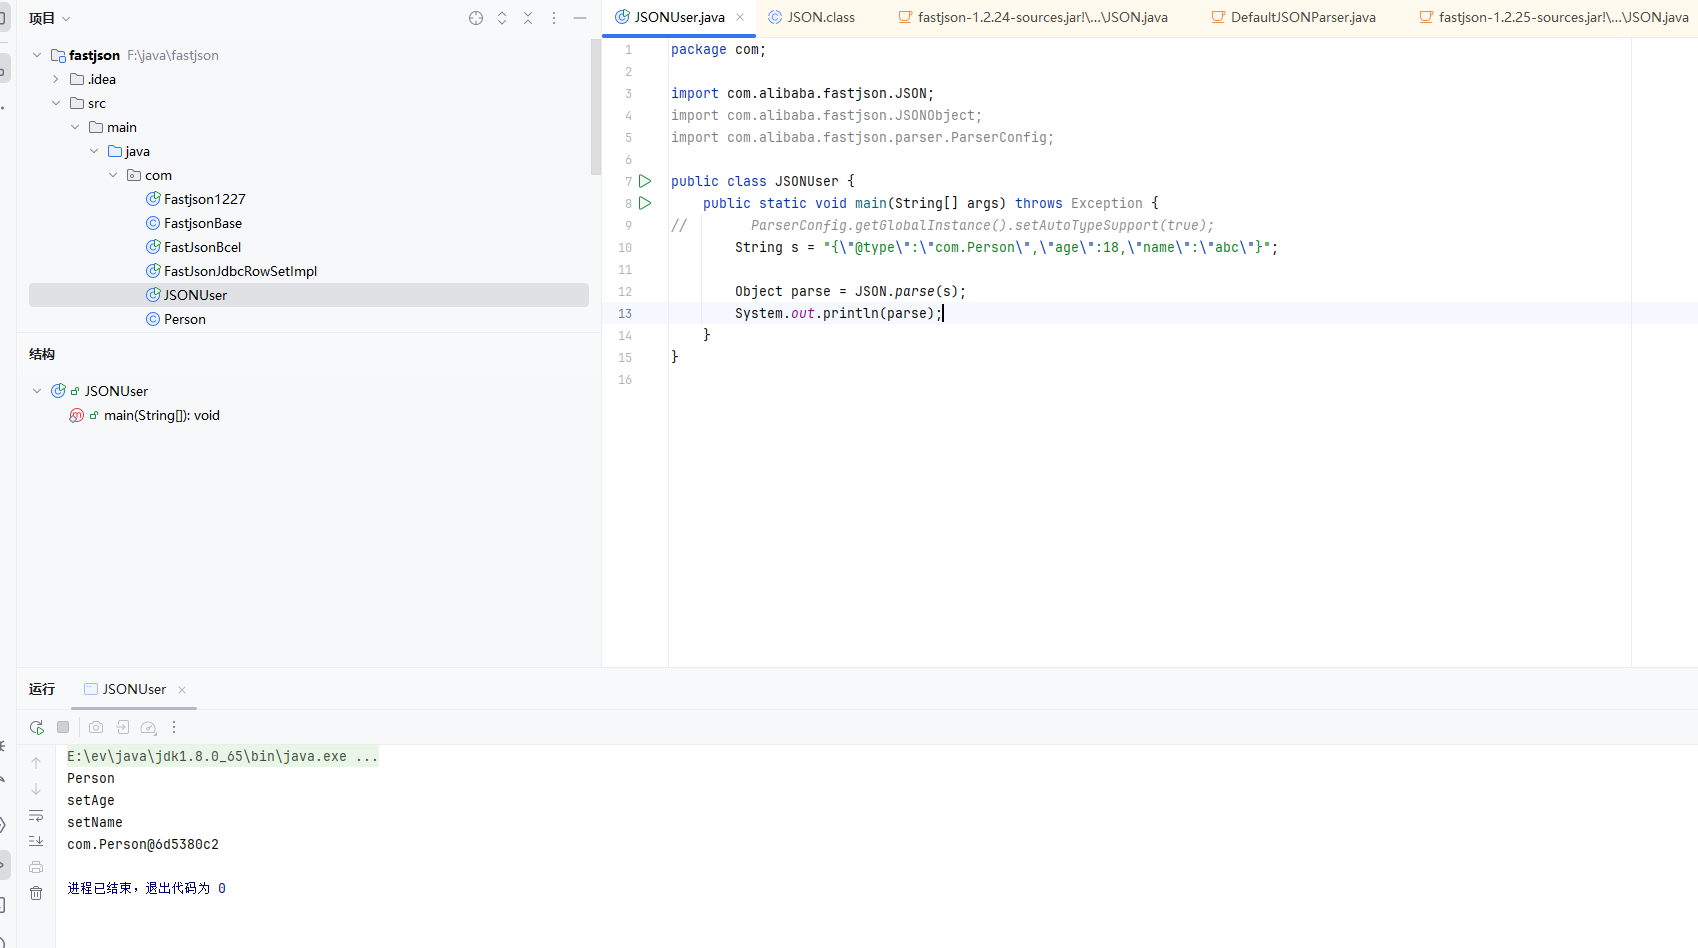Open Project panel options (three dots)
1698x948 pixels.
[554, 18]
